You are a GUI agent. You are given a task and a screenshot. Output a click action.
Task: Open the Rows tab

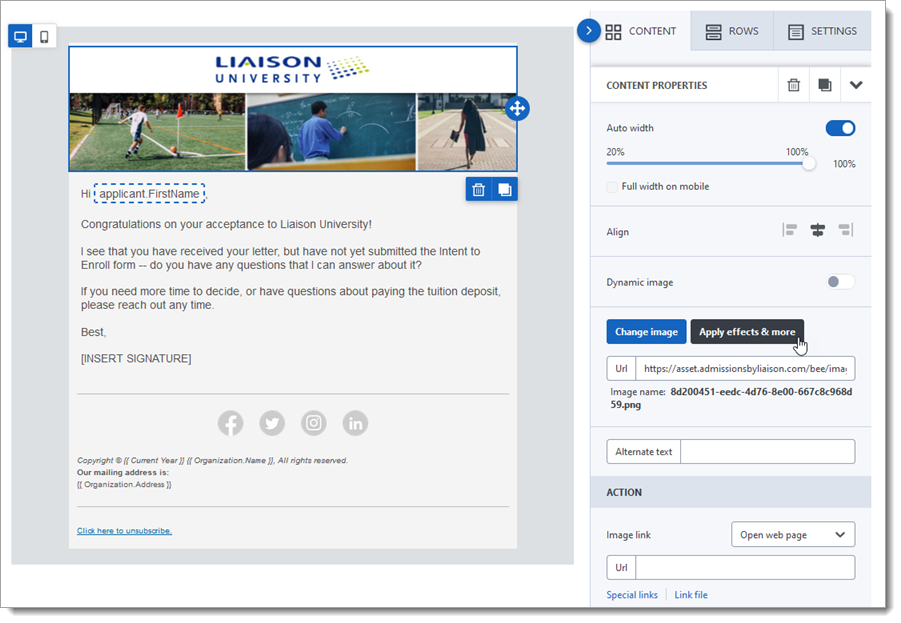(731, 31)
